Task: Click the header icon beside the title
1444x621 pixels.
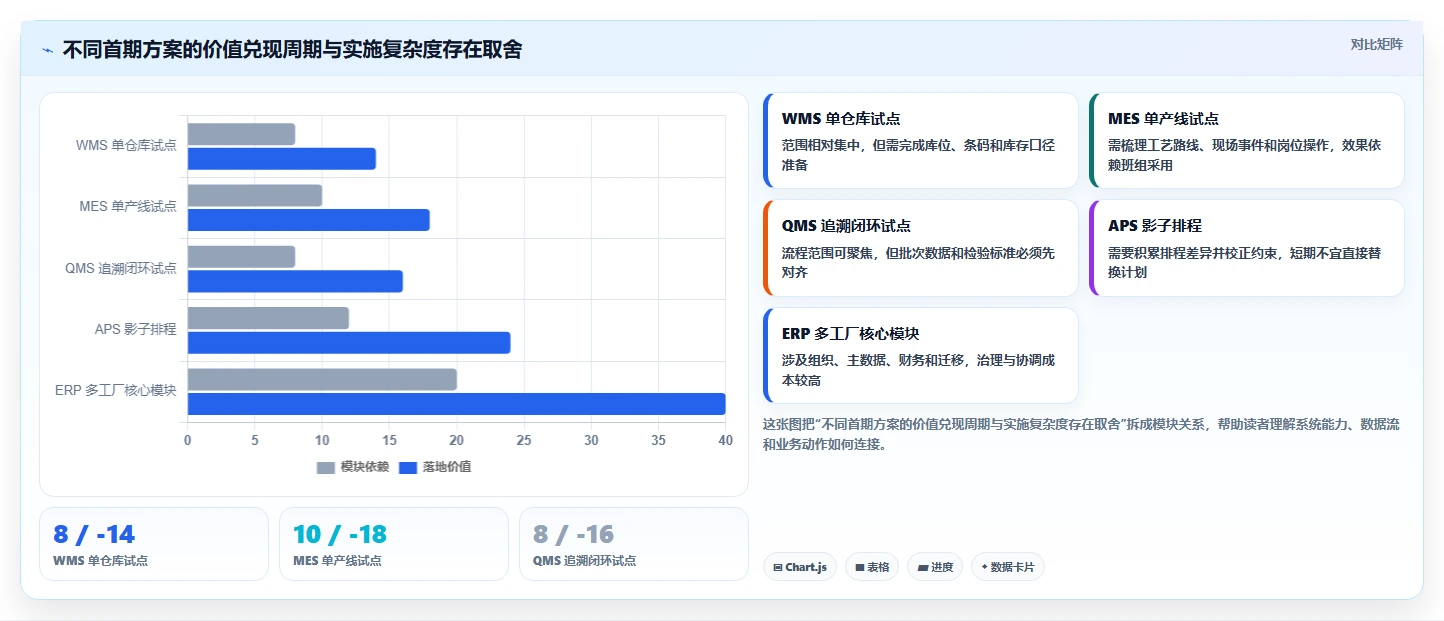Action: 47,50
